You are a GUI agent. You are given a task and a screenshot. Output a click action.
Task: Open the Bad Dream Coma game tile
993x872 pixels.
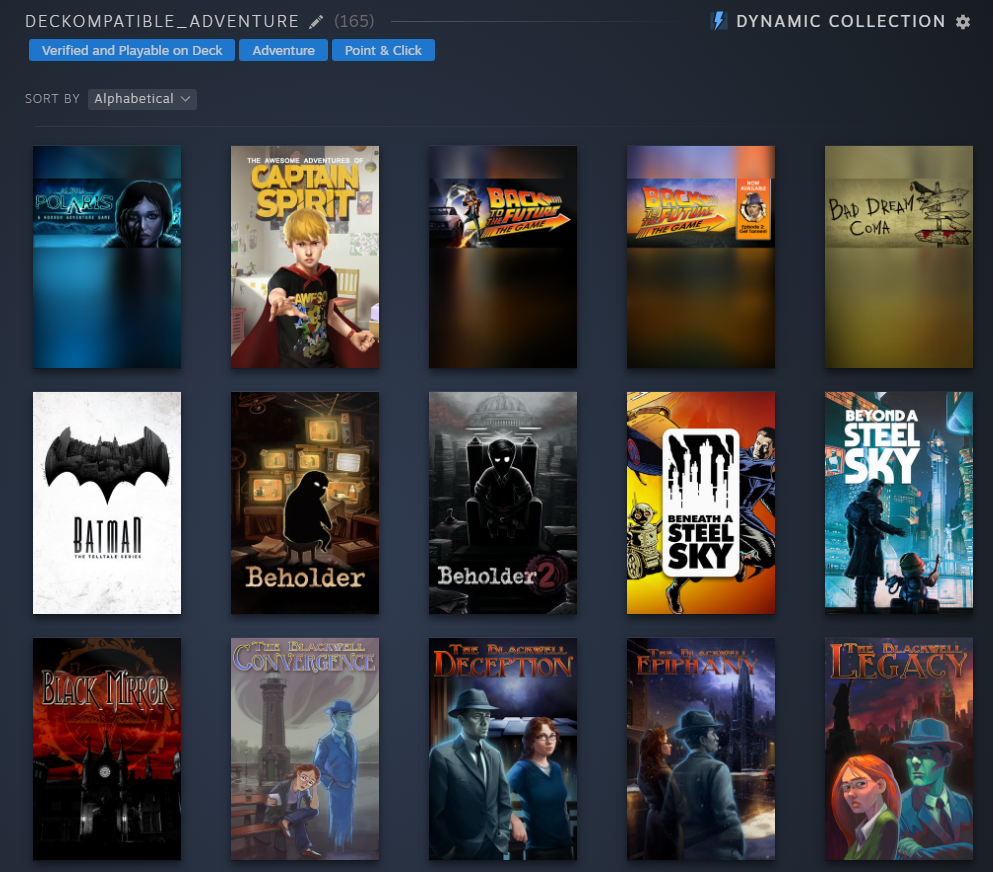point(899,257)
